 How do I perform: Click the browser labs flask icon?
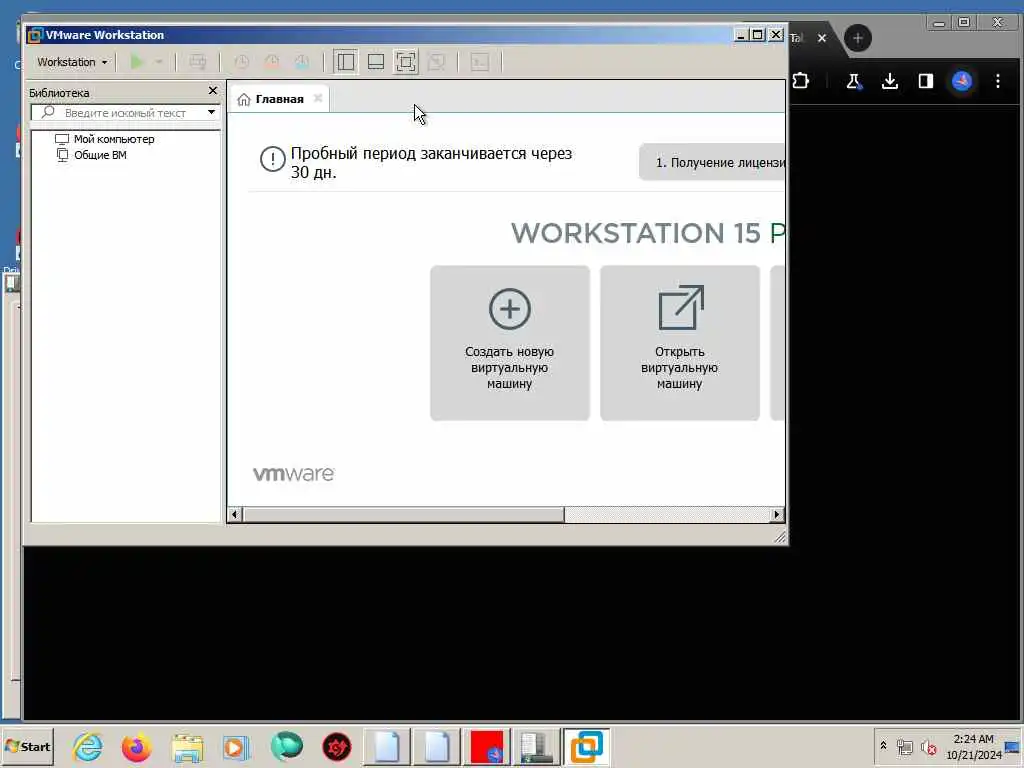click(x=854, y=81)
